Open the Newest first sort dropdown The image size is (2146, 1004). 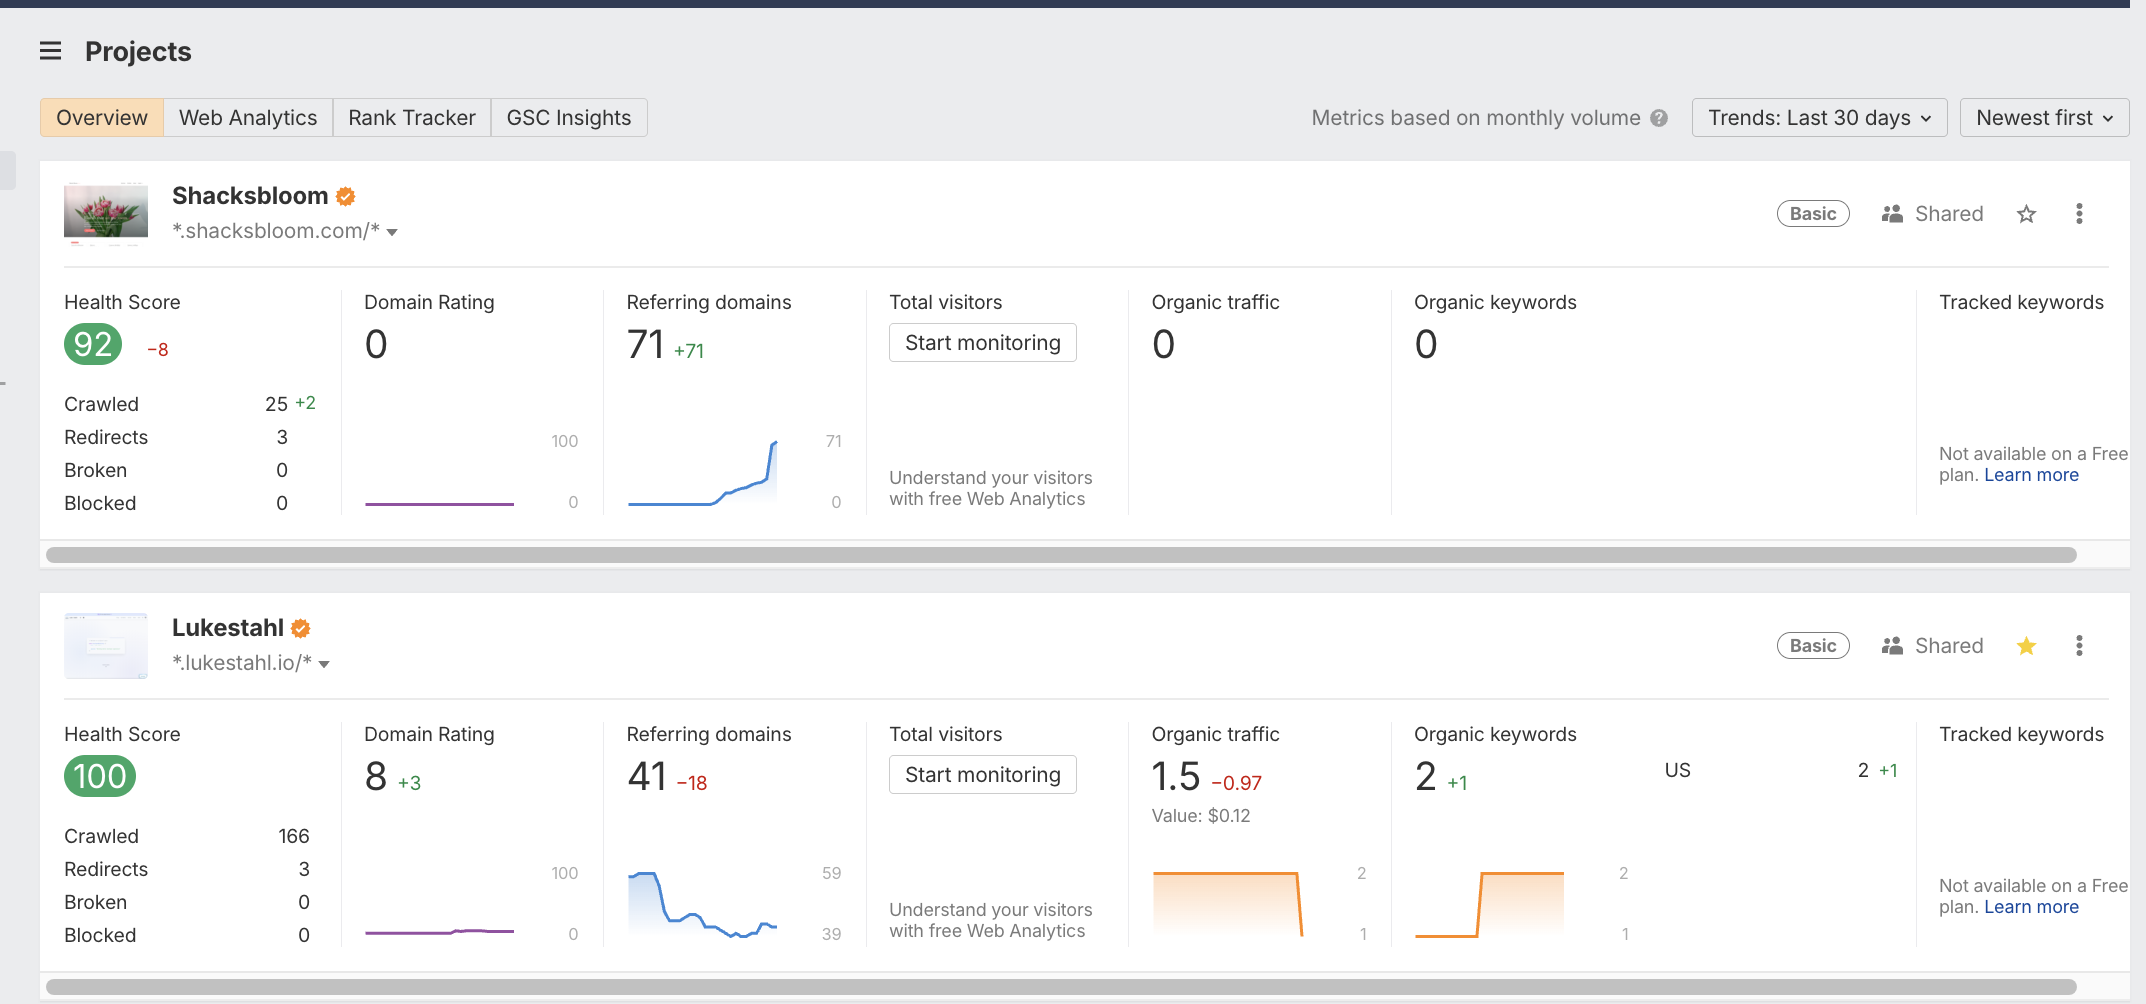[x=2044, y=118]
